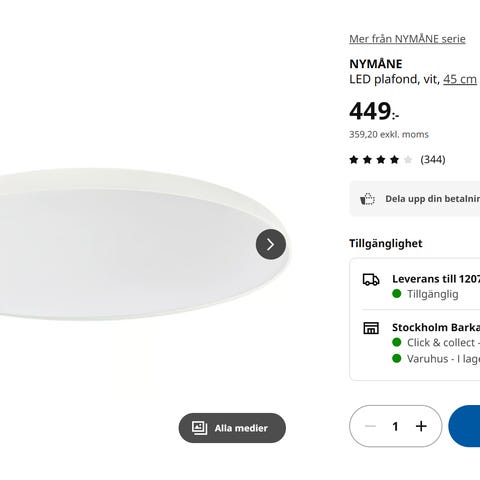The height and width of the screenshot is (480, 480).
Task: Open Dela upp din betalning option
Action: 415,199
